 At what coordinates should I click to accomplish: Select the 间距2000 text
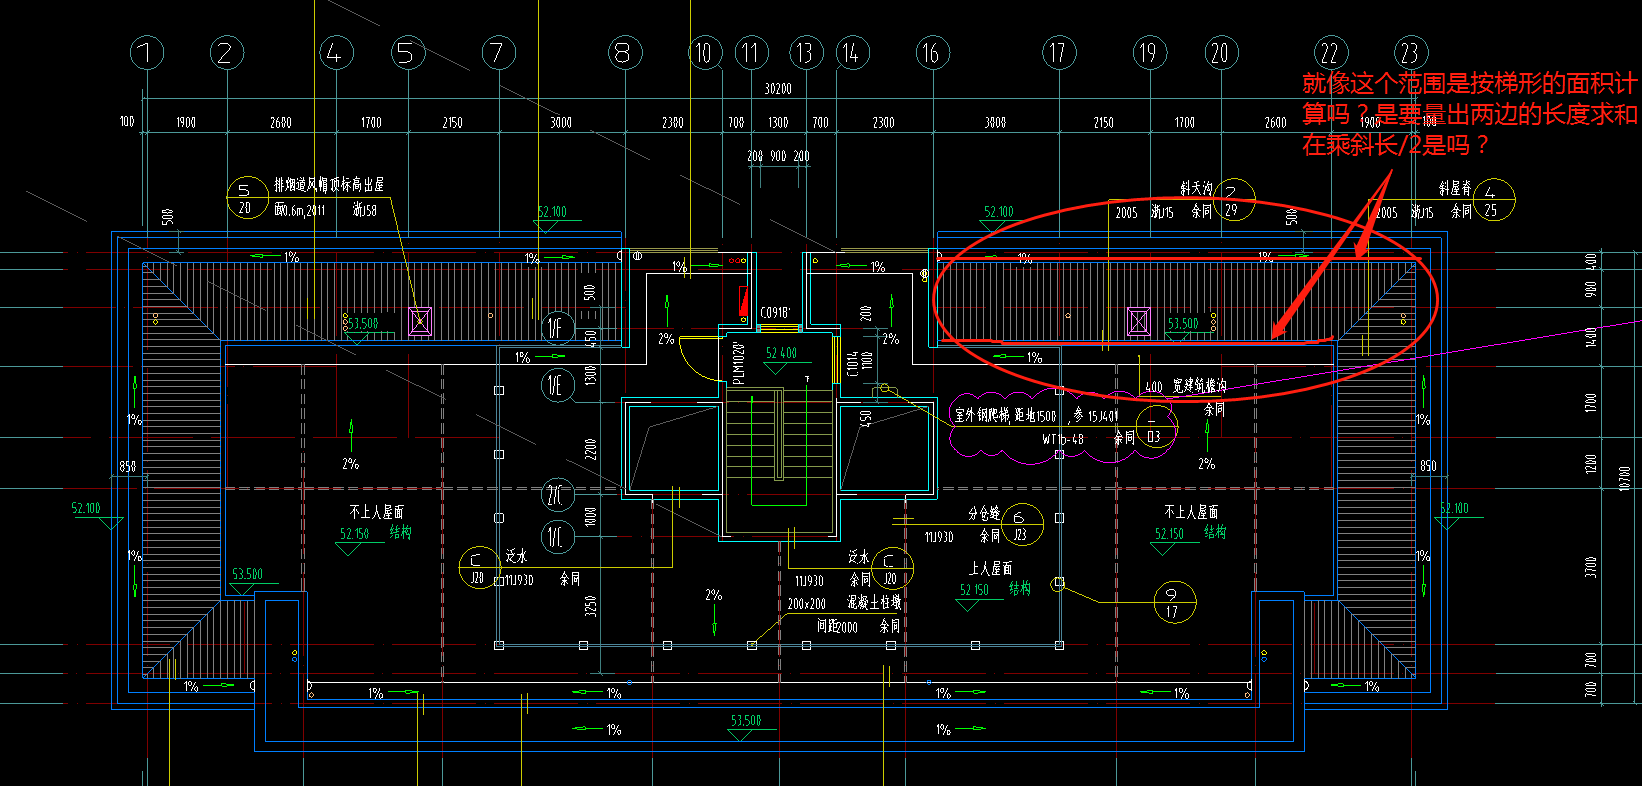pyautogui.click(x=837, y=626)
